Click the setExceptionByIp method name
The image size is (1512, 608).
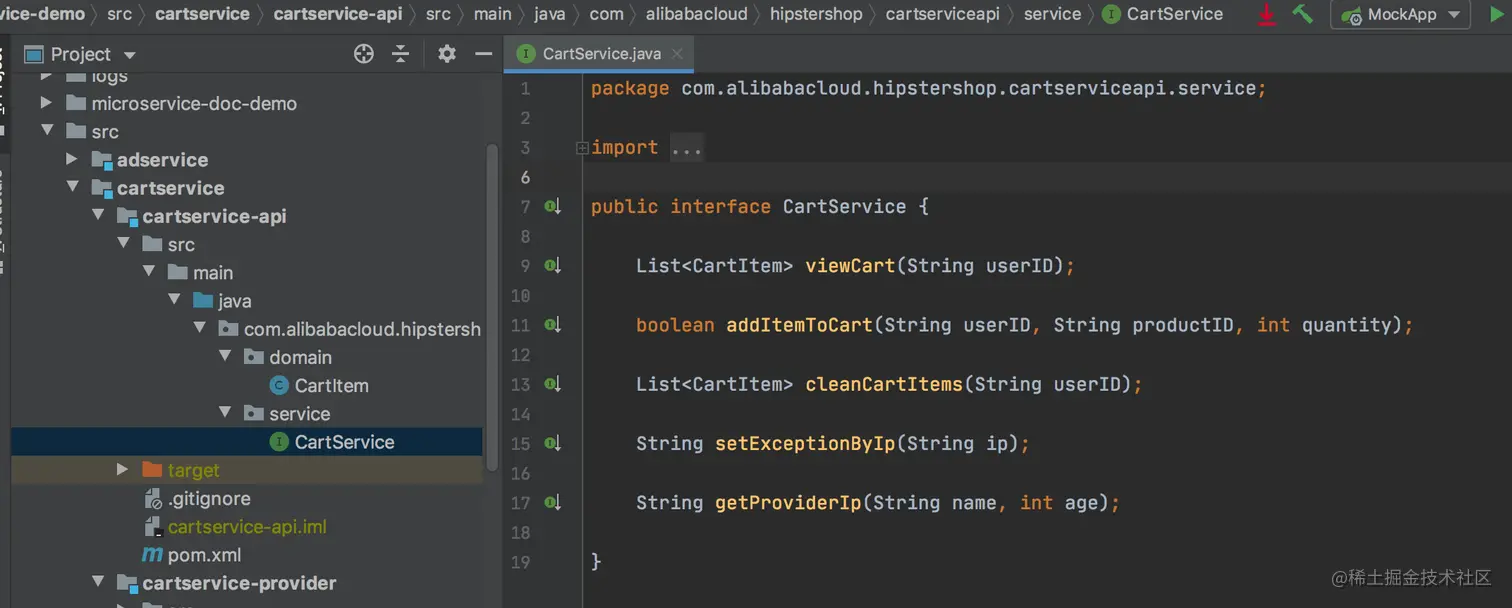[x=805, y=443]
